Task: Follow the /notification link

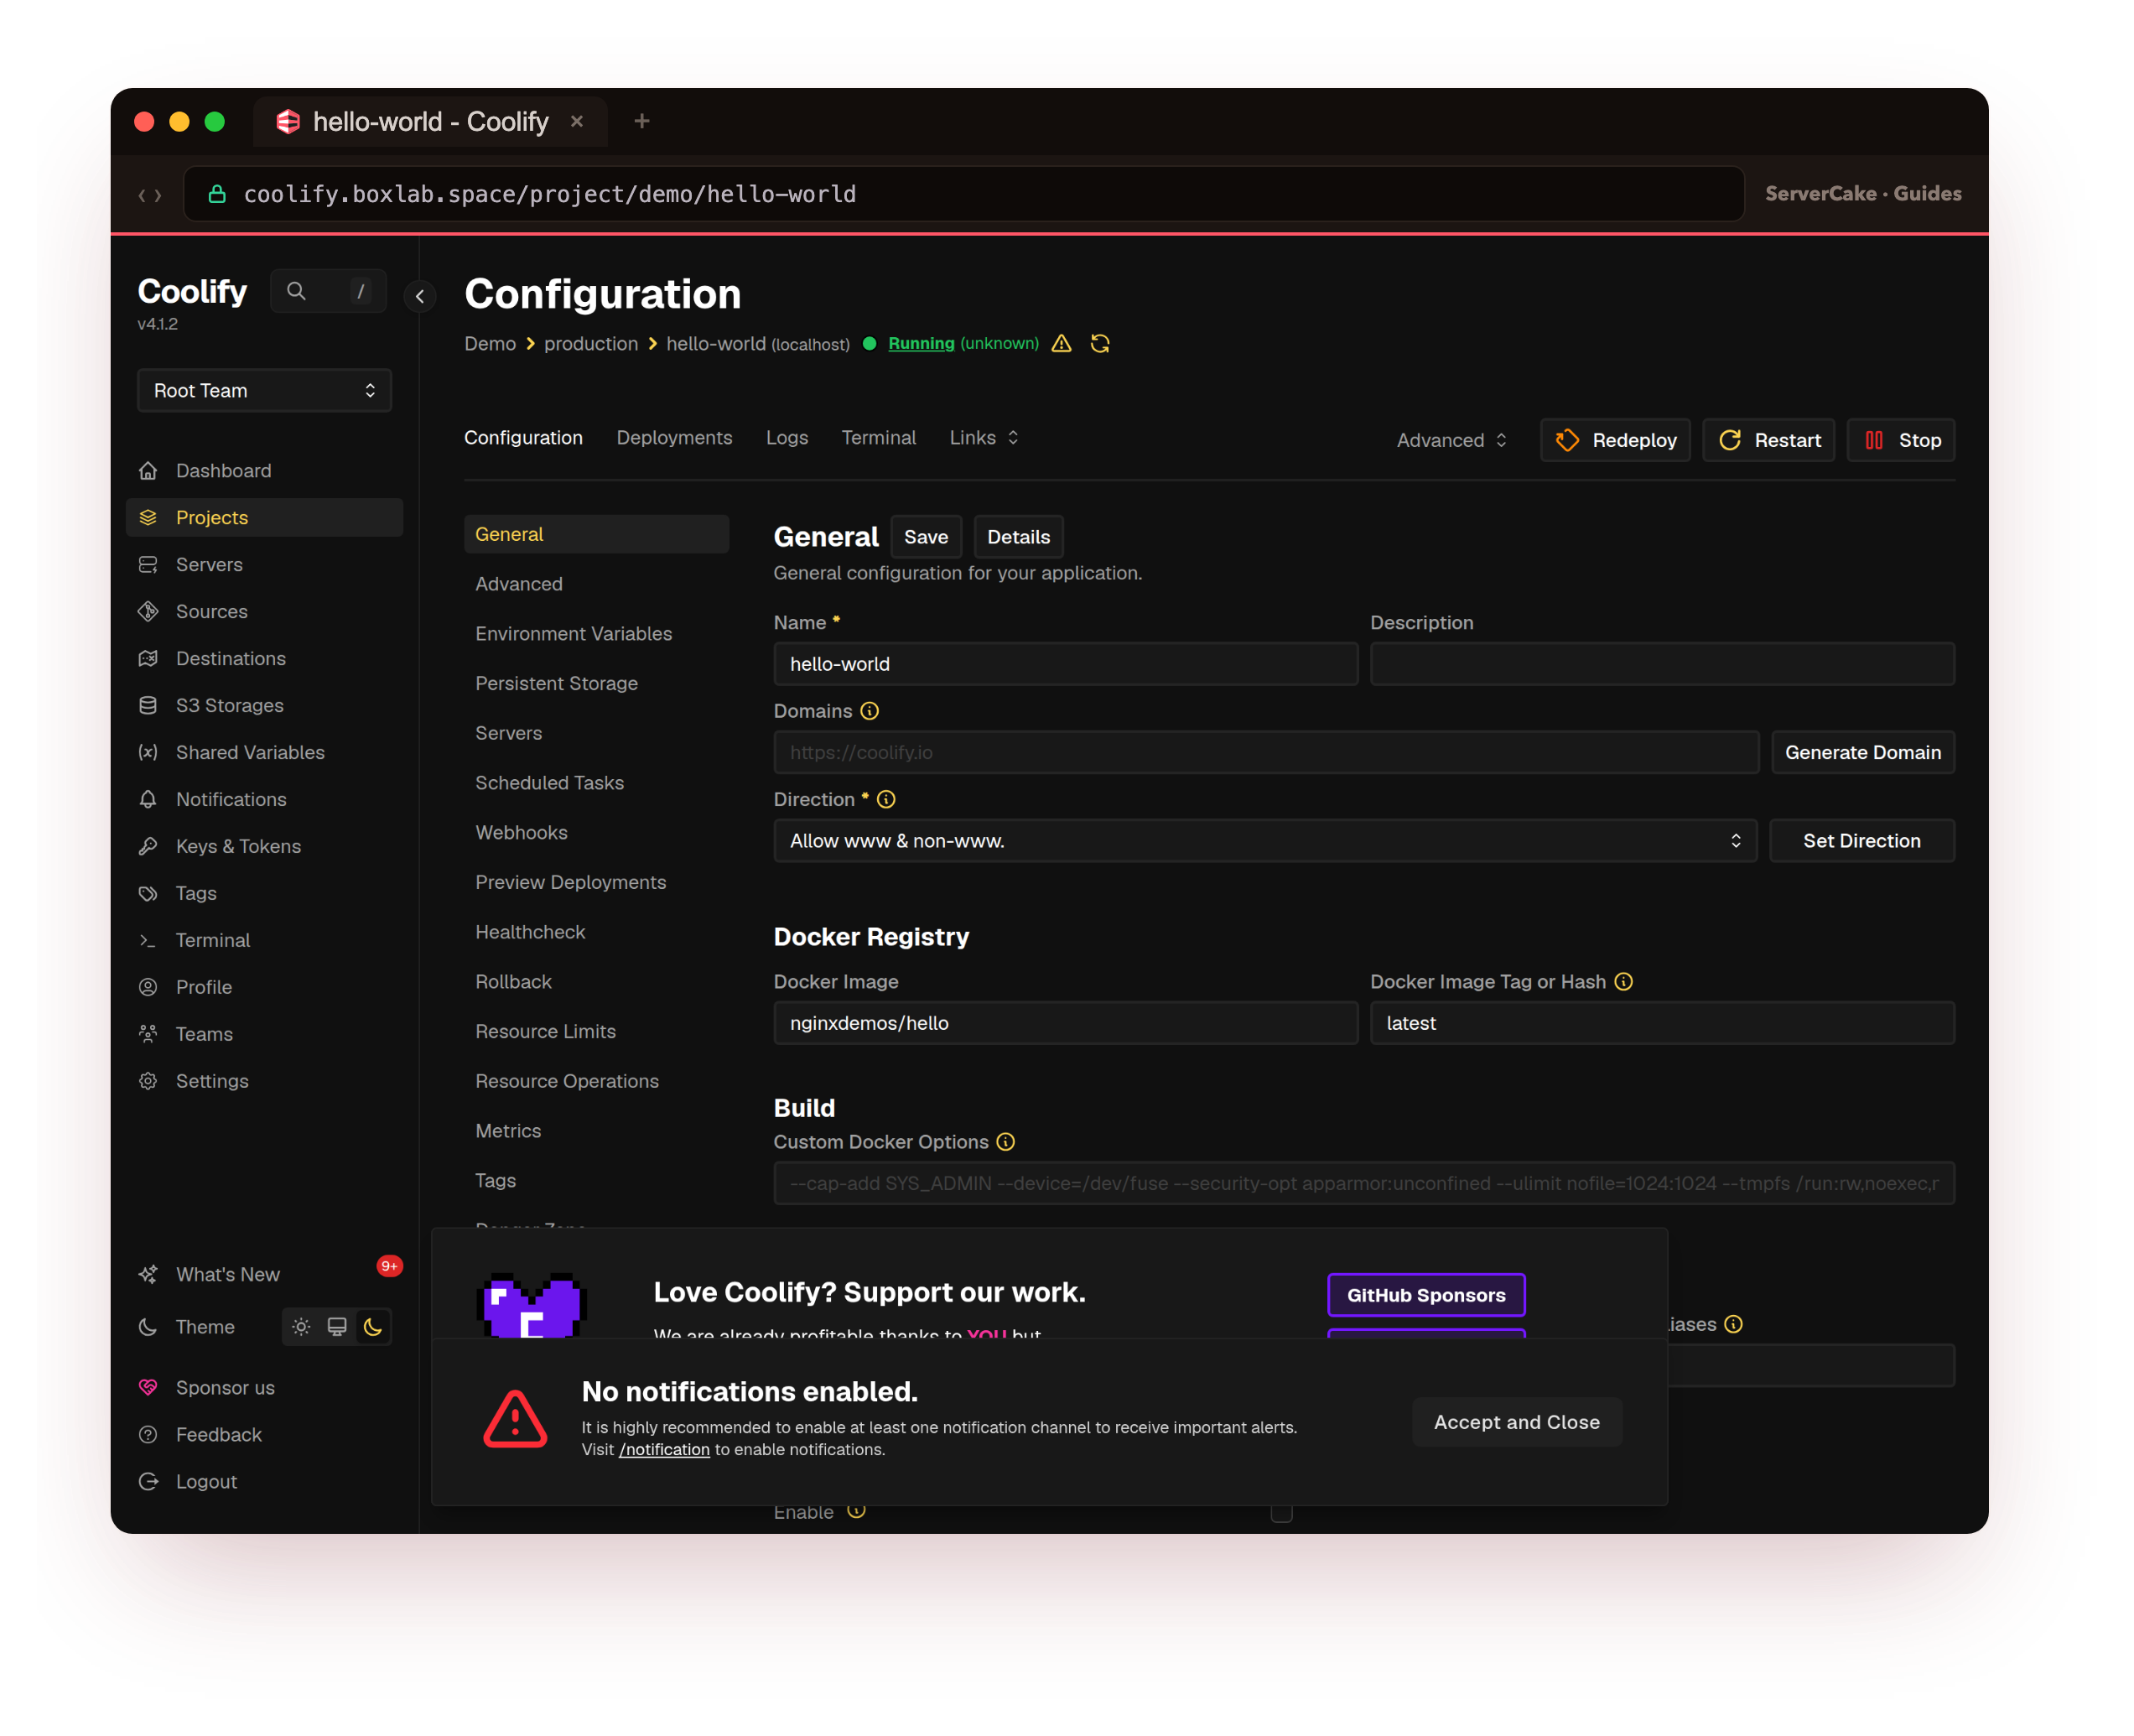Action: pyautogui.click(x=664, y=1449)
